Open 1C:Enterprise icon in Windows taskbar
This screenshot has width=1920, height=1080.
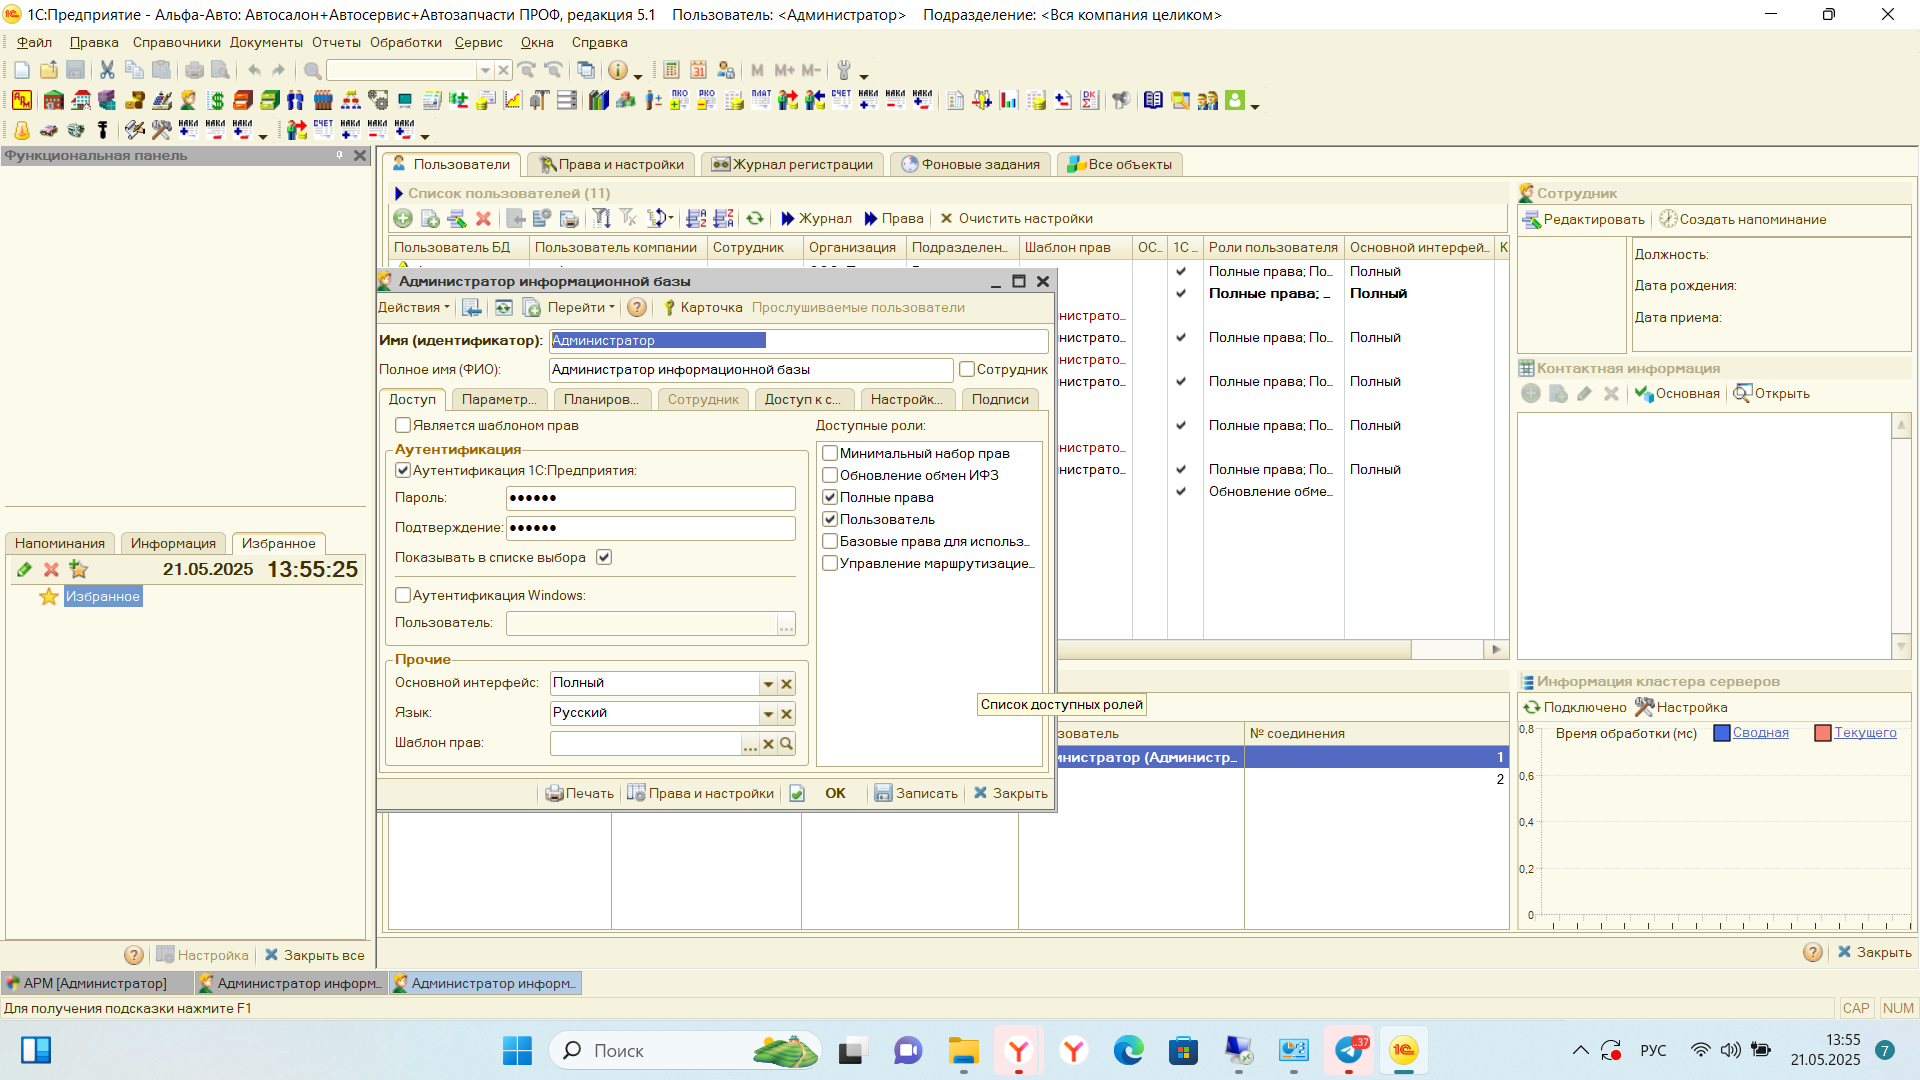[1404, 1050]
